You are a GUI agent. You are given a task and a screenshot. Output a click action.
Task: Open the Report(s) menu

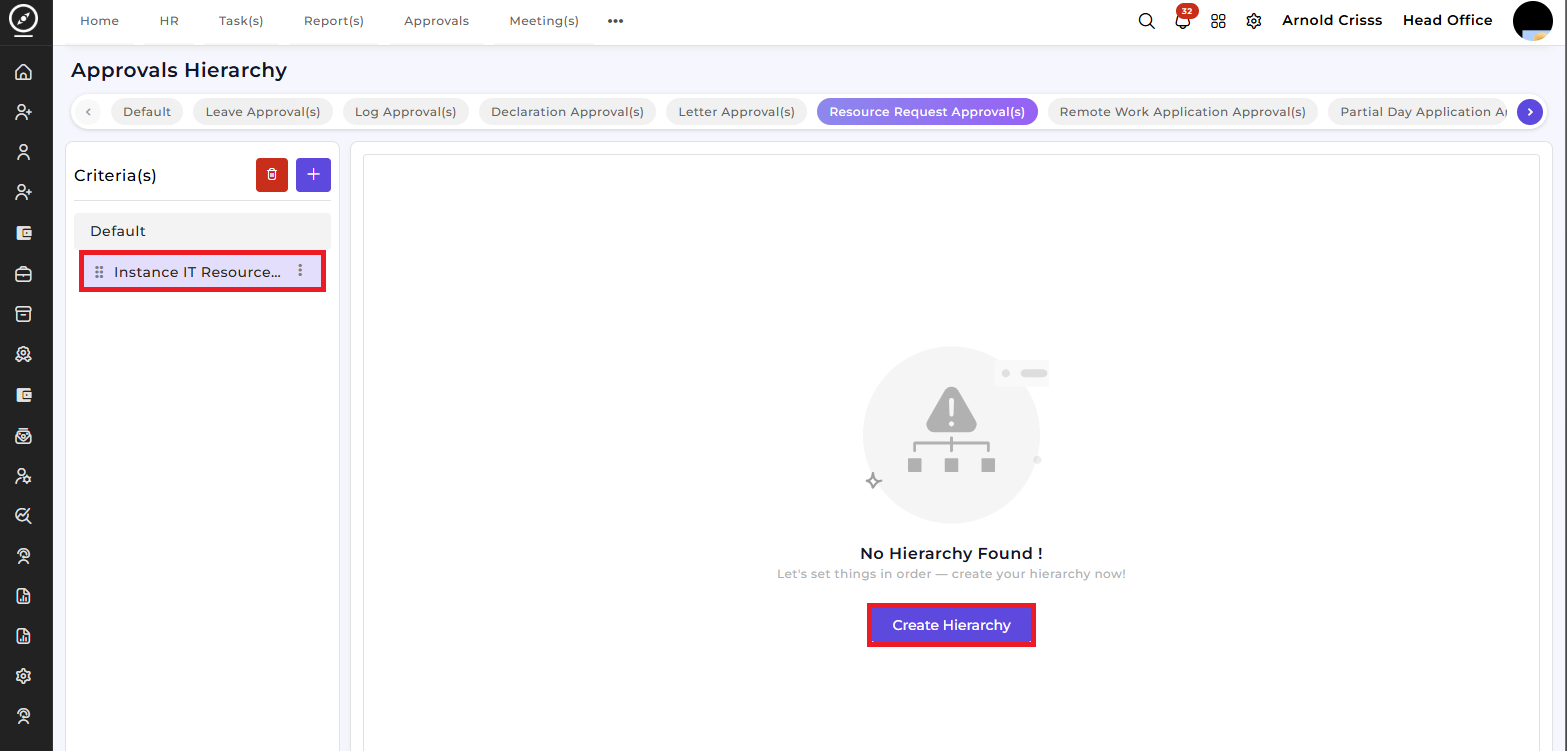click(334, 21)
